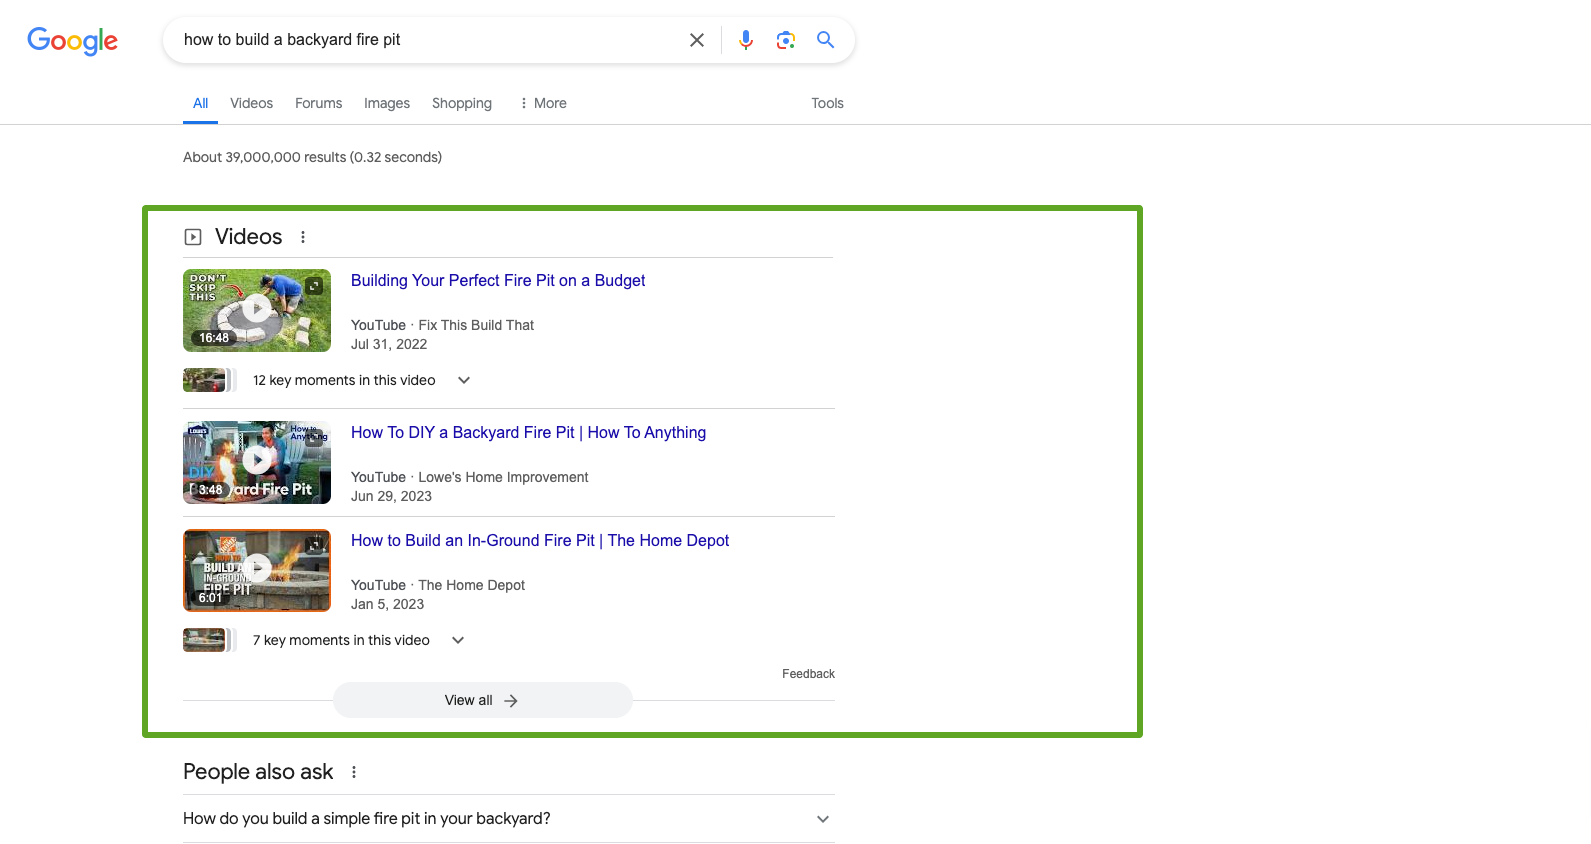Play the 16:48 fire pit budget video thumbnail

257,310
